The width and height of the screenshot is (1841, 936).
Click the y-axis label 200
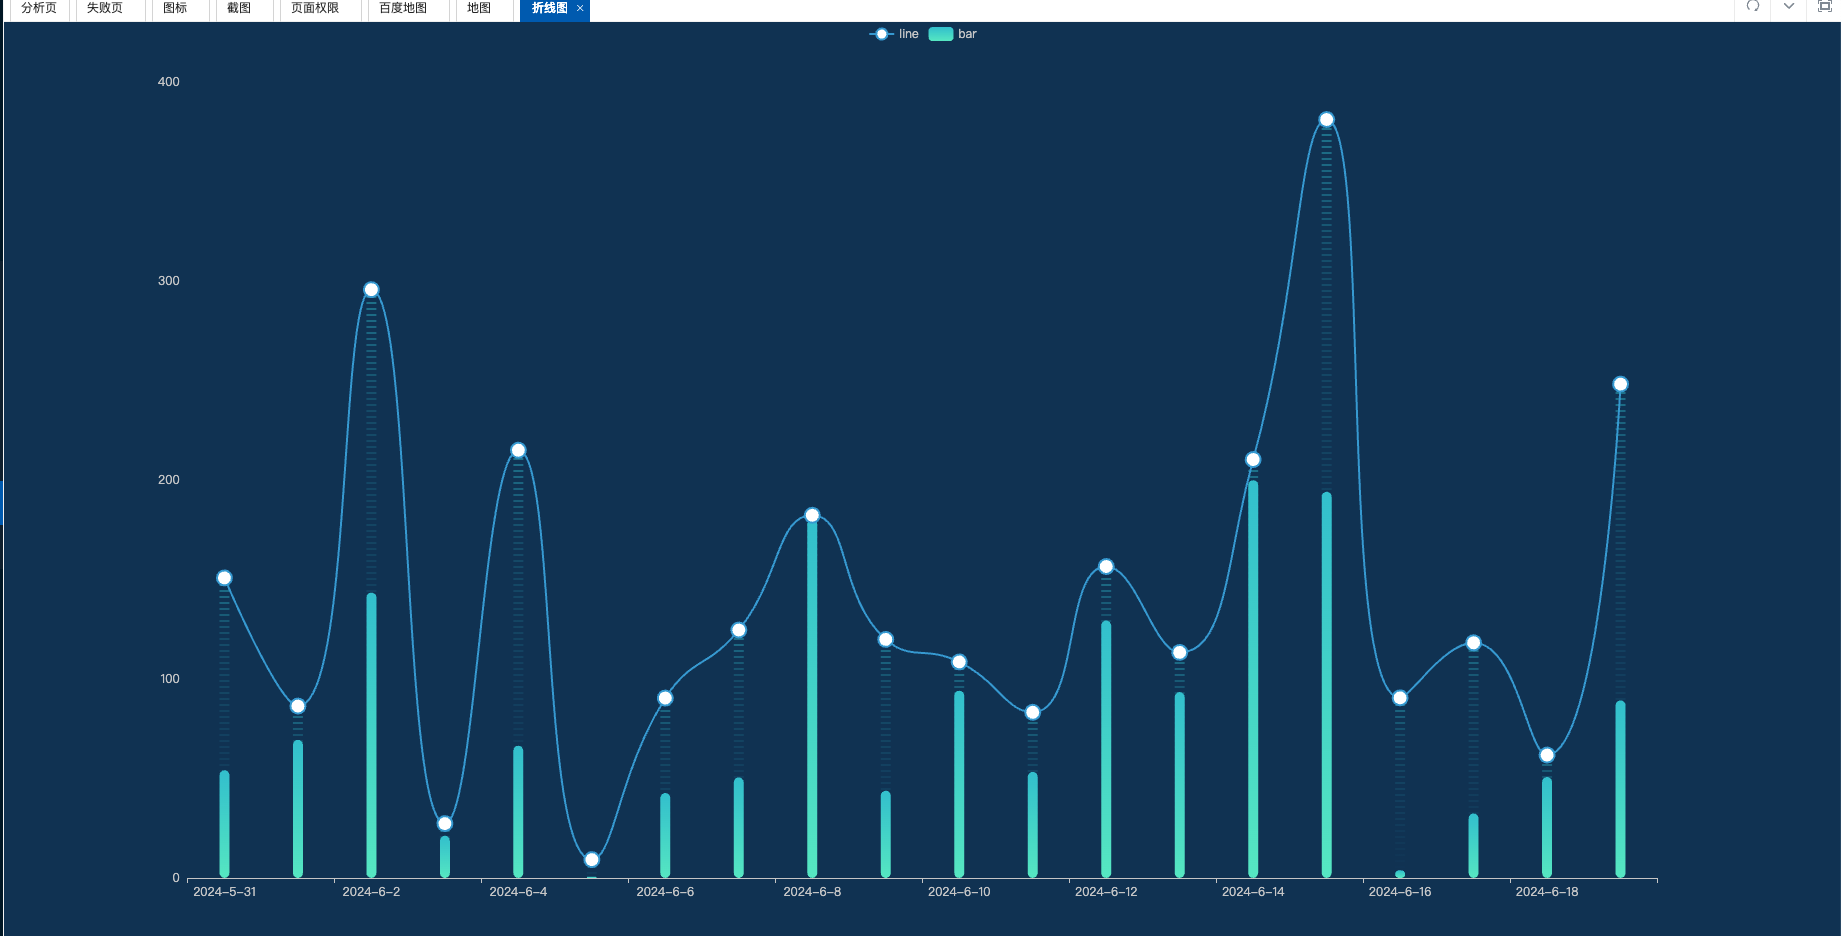(169, 480)
